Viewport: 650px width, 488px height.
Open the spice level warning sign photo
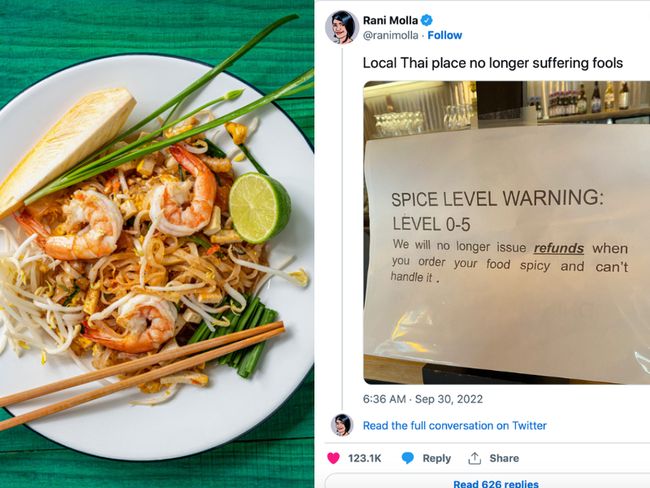(507, 232)
